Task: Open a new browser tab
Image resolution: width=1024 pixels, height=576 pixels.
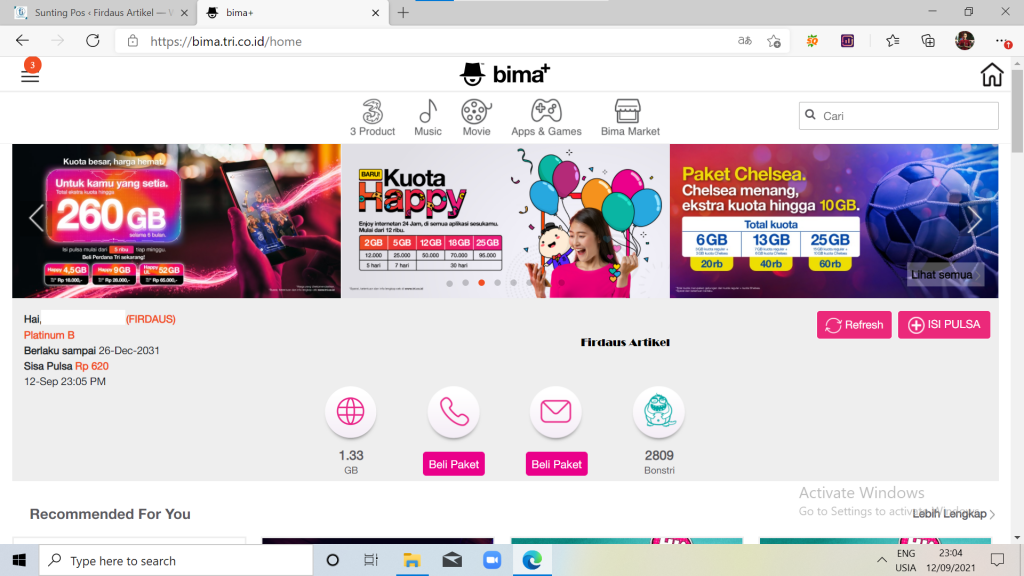Action: pyautogui.click(x=403, y=13)
